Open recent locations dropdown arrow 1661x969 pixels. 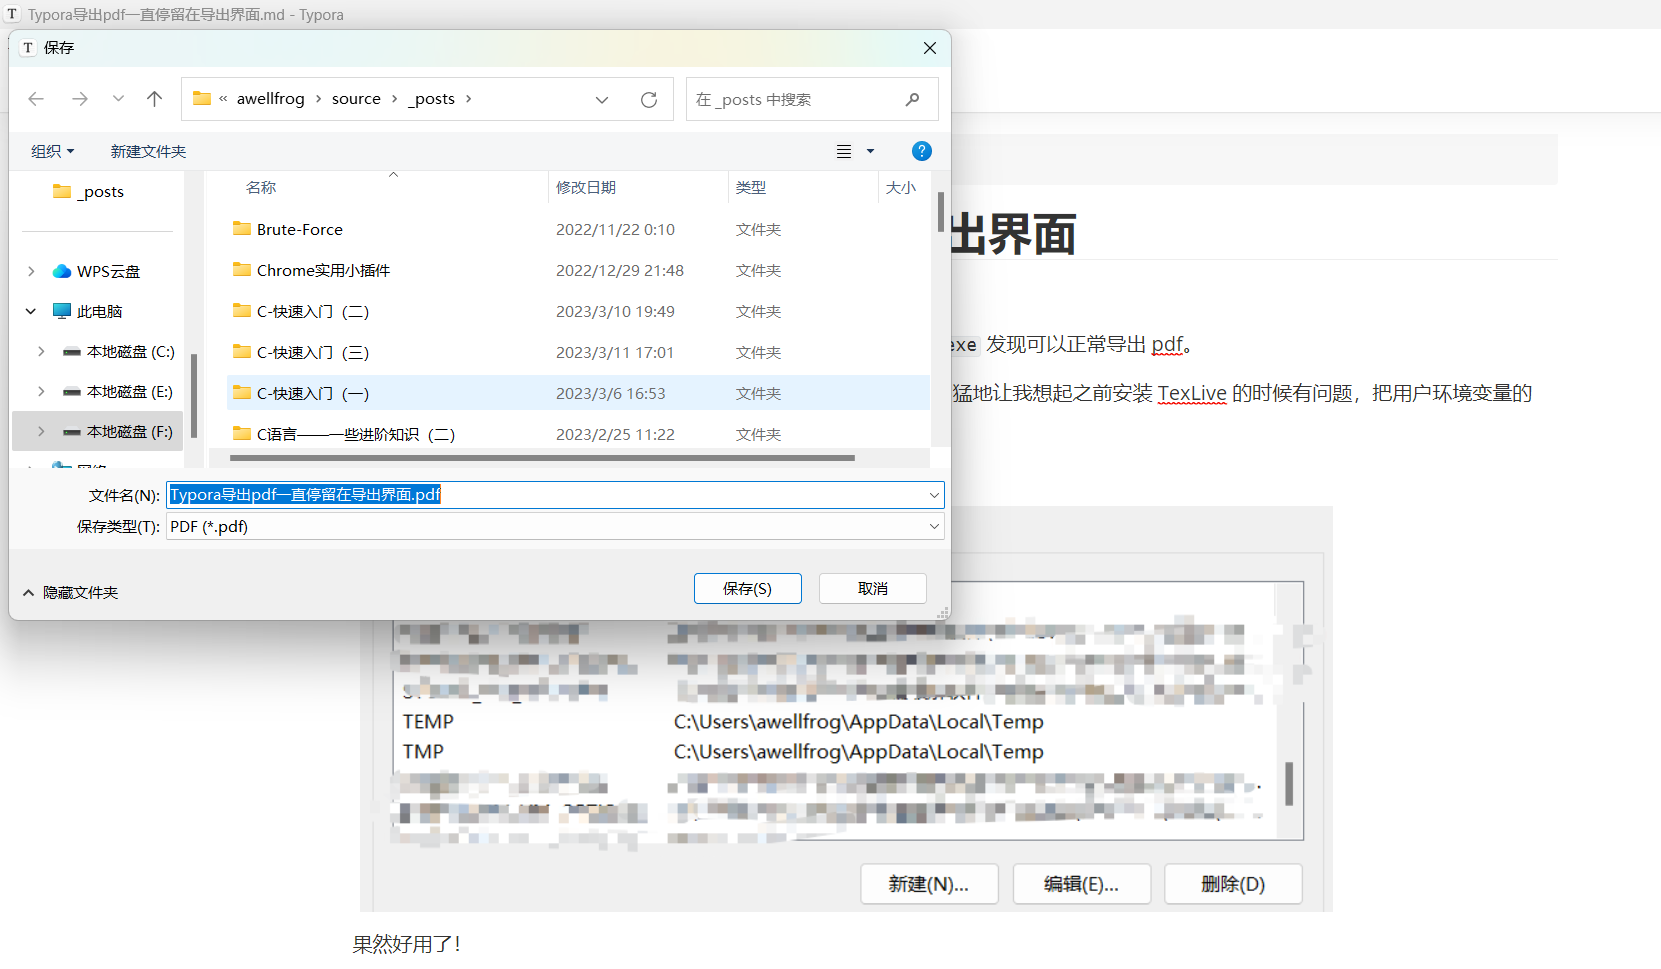tap(119, 99)
